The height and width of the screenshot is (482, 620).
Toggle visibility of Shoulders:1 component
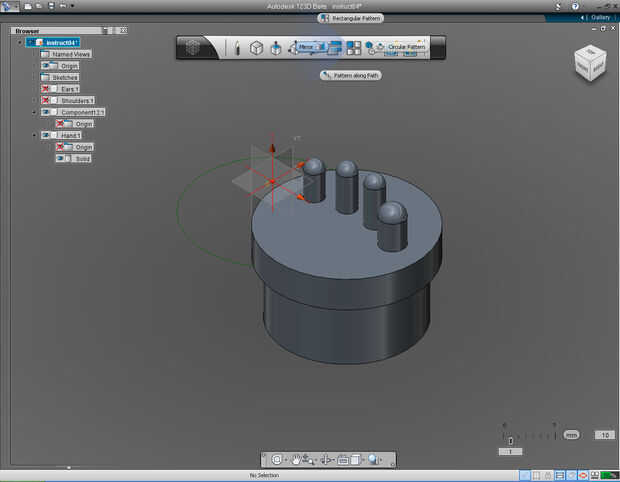[x=46, y=100]
